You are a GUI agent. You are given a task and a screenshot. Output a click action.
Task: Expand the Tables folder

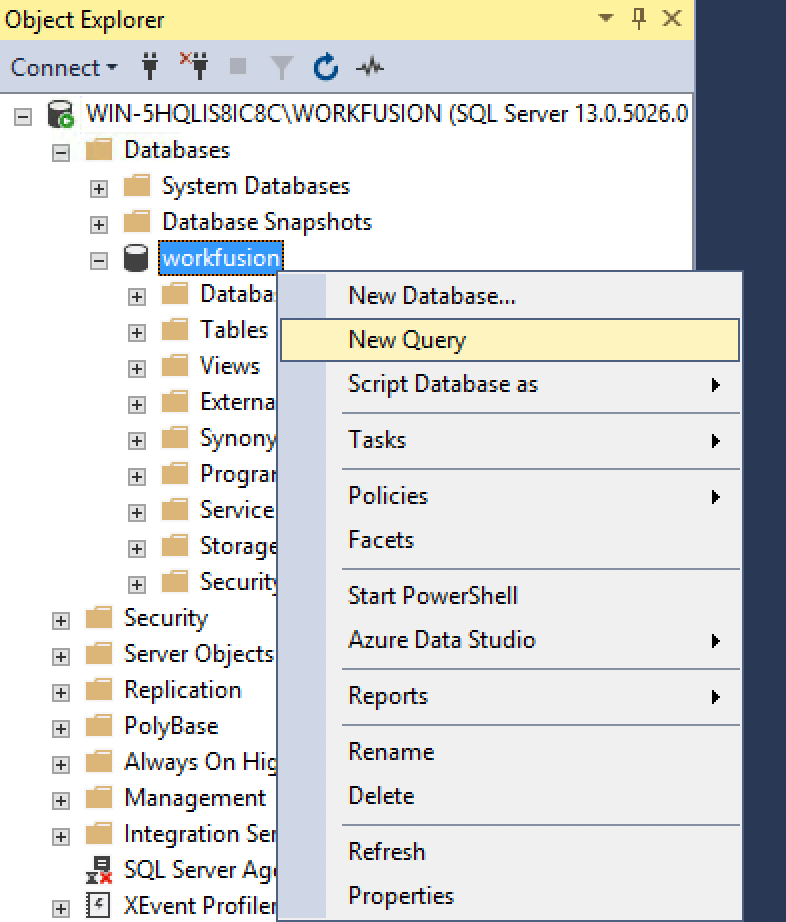pyautogui.click(x=137, y=332)
